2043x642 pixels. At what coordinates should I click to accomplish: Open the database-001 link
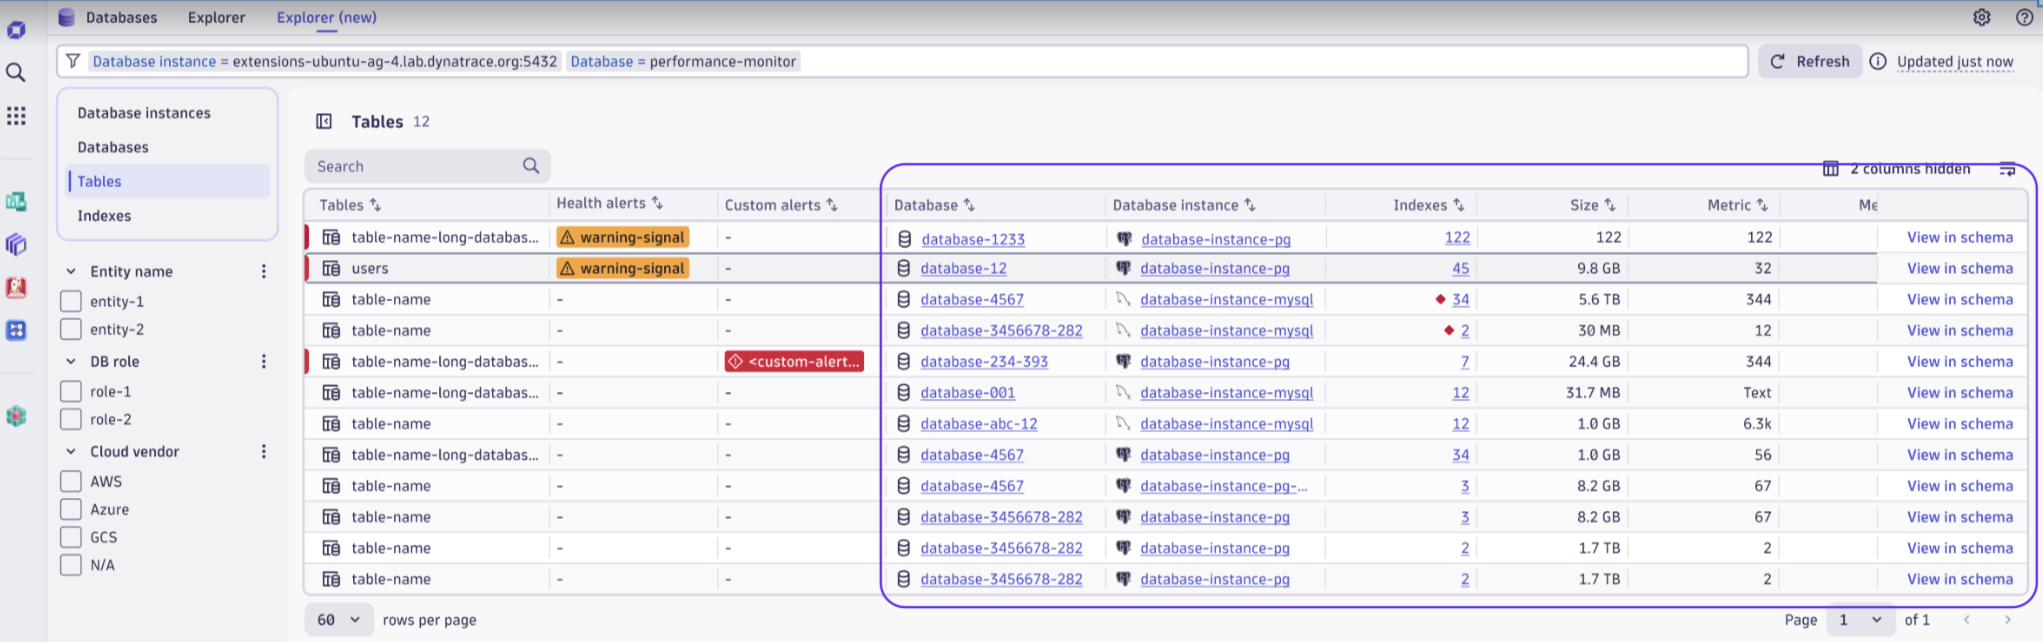(x=967, y=392)
